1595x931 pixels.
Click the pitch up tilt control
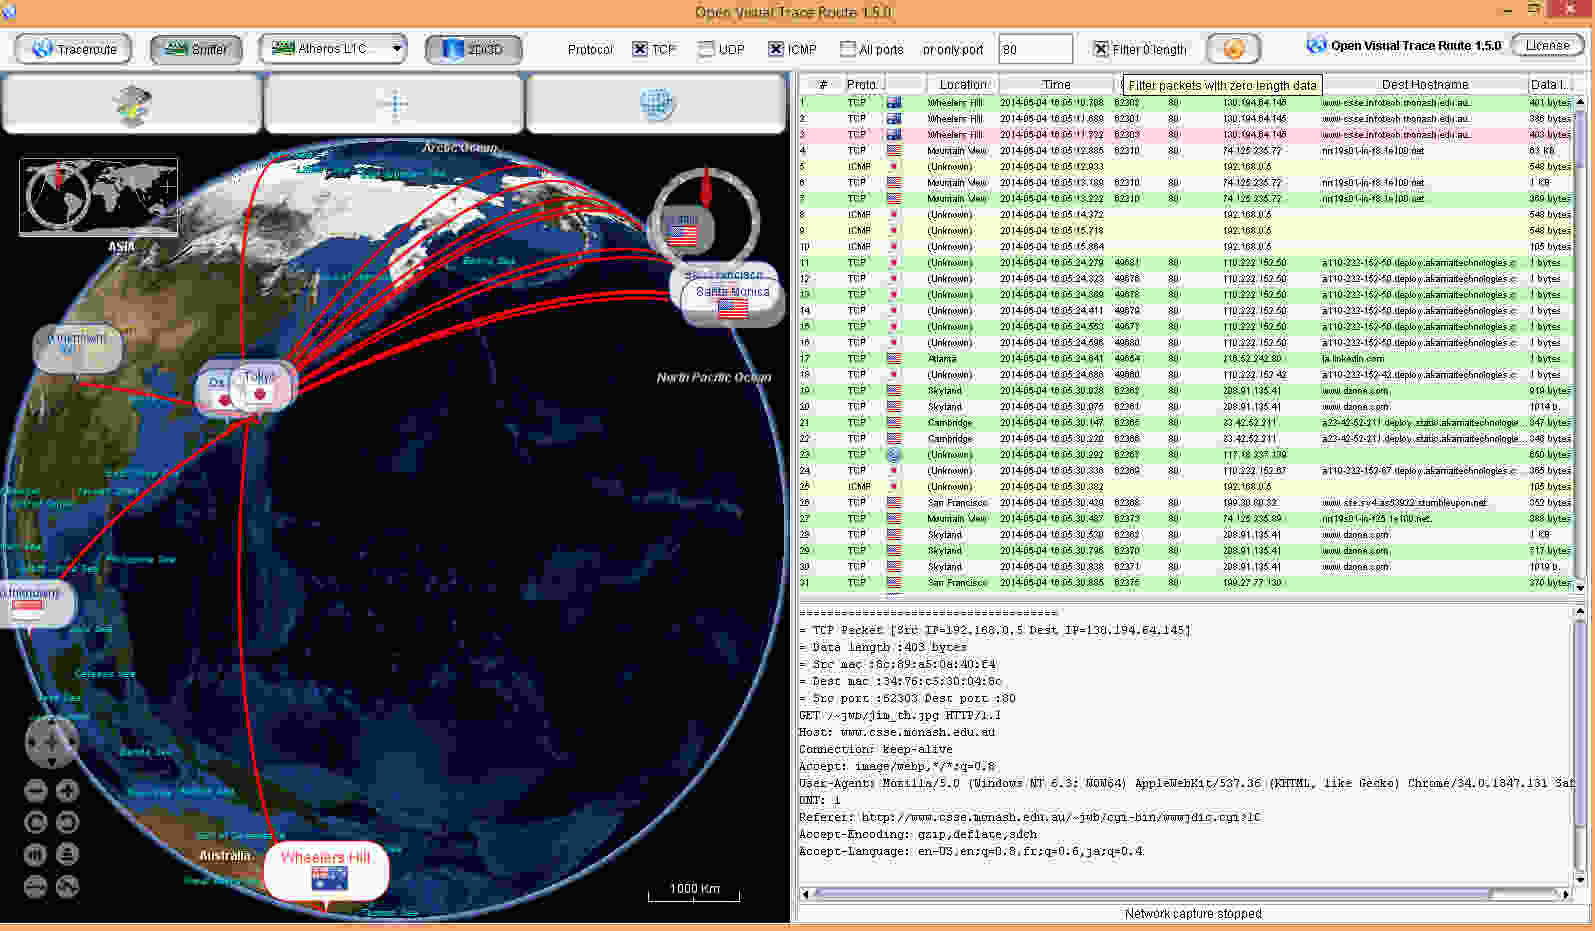point(36,855)
